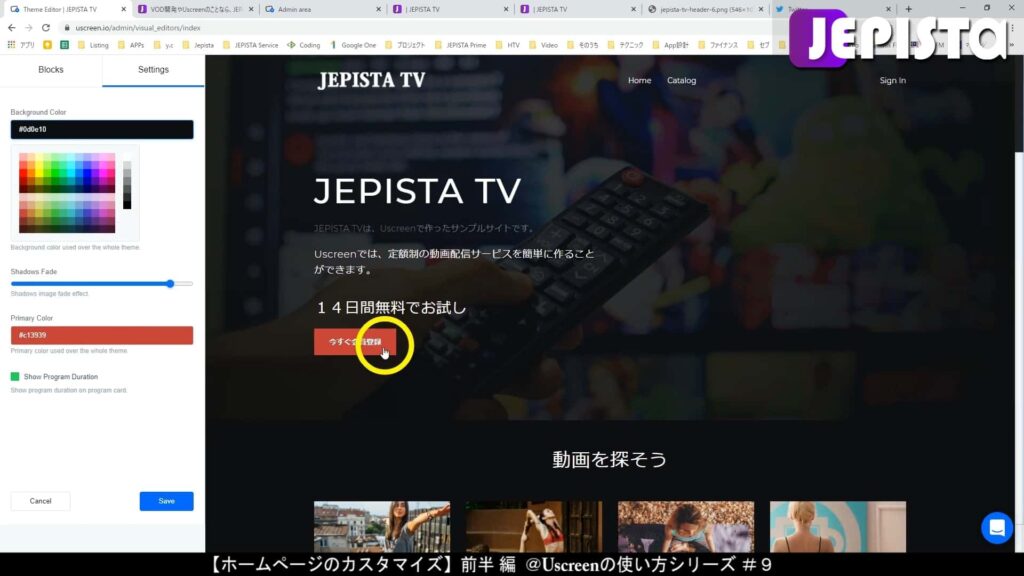Viewport: 1024px width, 576px height.
Task: Click the browser address bar URL
Action: click(138, 28)
